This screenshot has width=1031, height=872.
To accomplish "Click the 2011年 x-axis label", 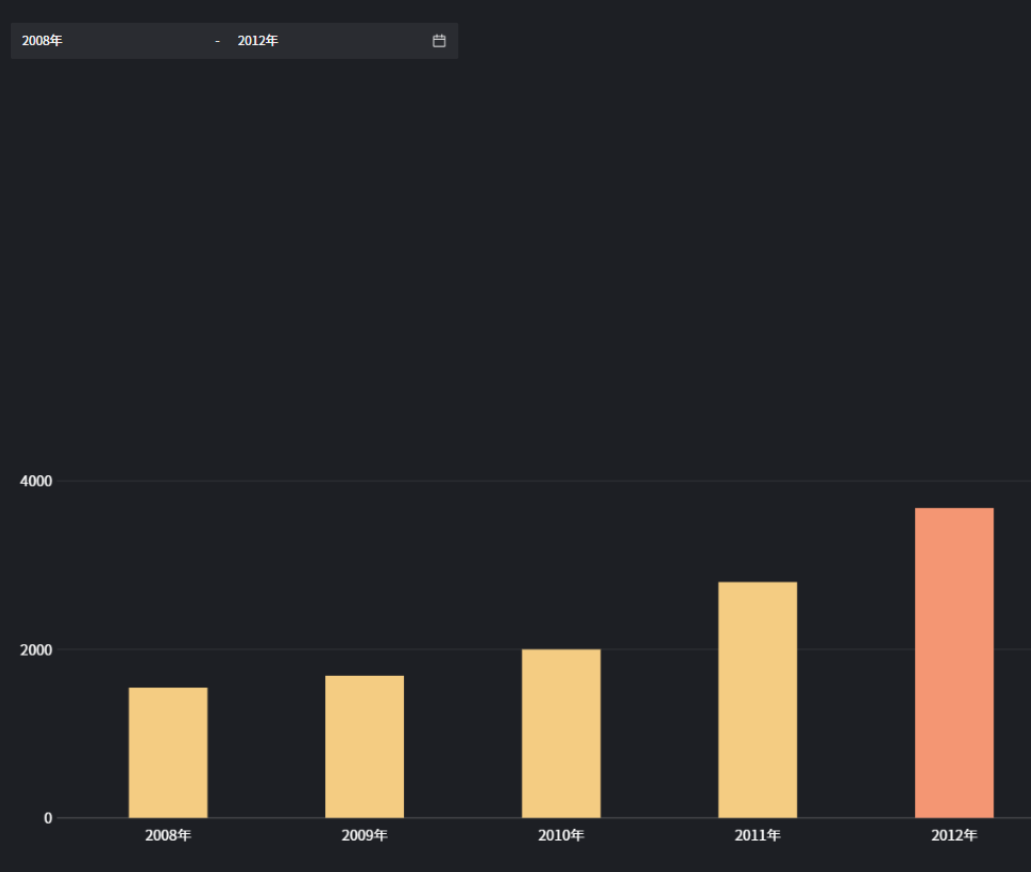I will pyautogui.click(x=757, y=835).
